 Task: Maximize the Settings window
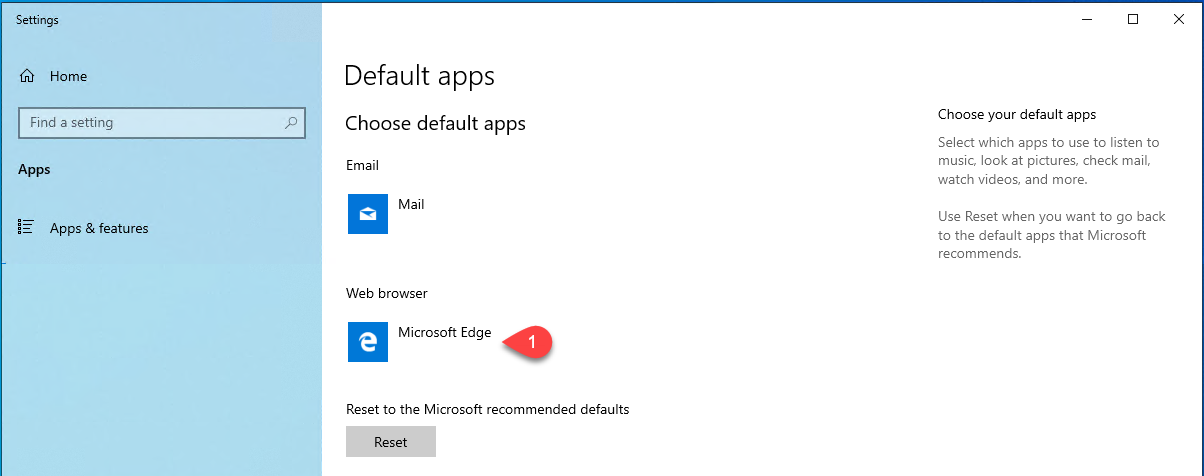(x=1132, y=19)
